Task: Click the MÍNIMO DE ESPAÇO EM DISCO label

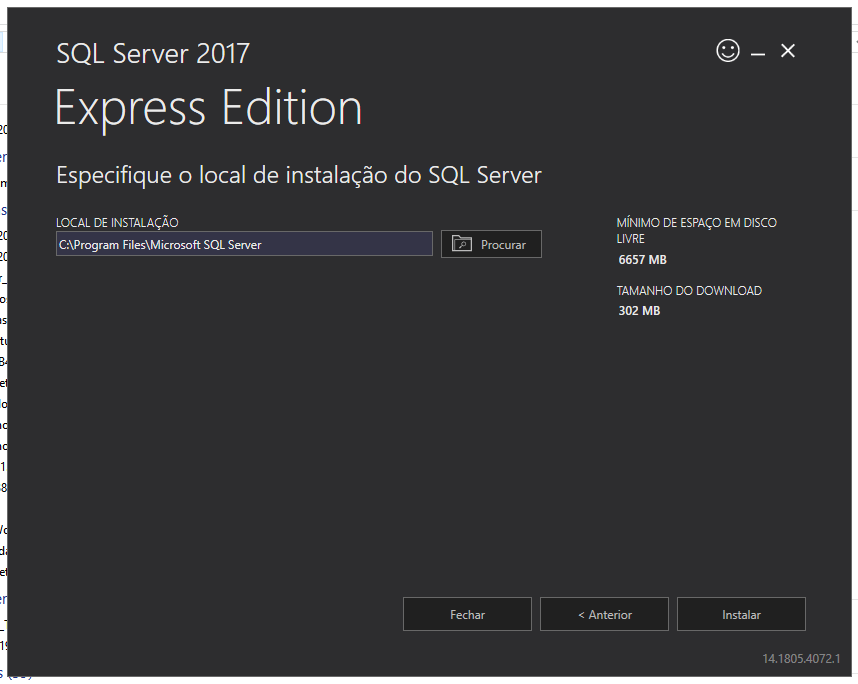Action: point(696,223)
